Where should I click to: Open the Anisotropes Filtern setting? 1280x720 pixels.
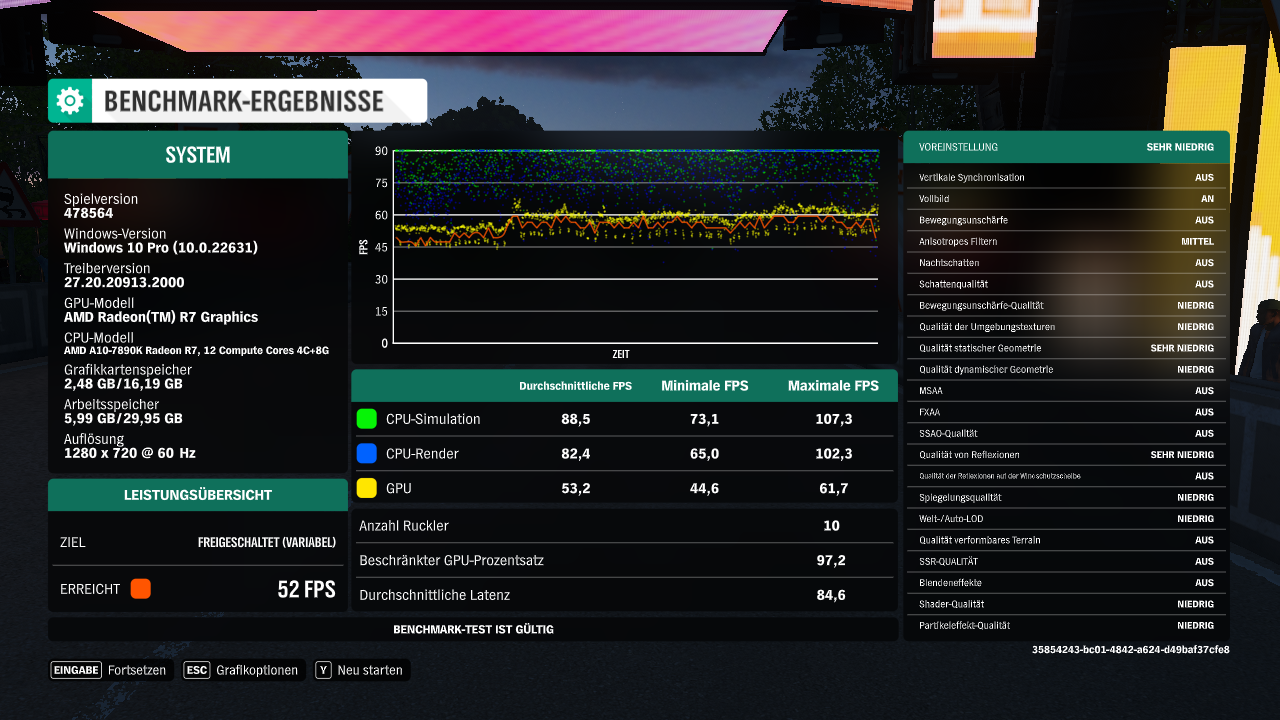pos(1066,240)
